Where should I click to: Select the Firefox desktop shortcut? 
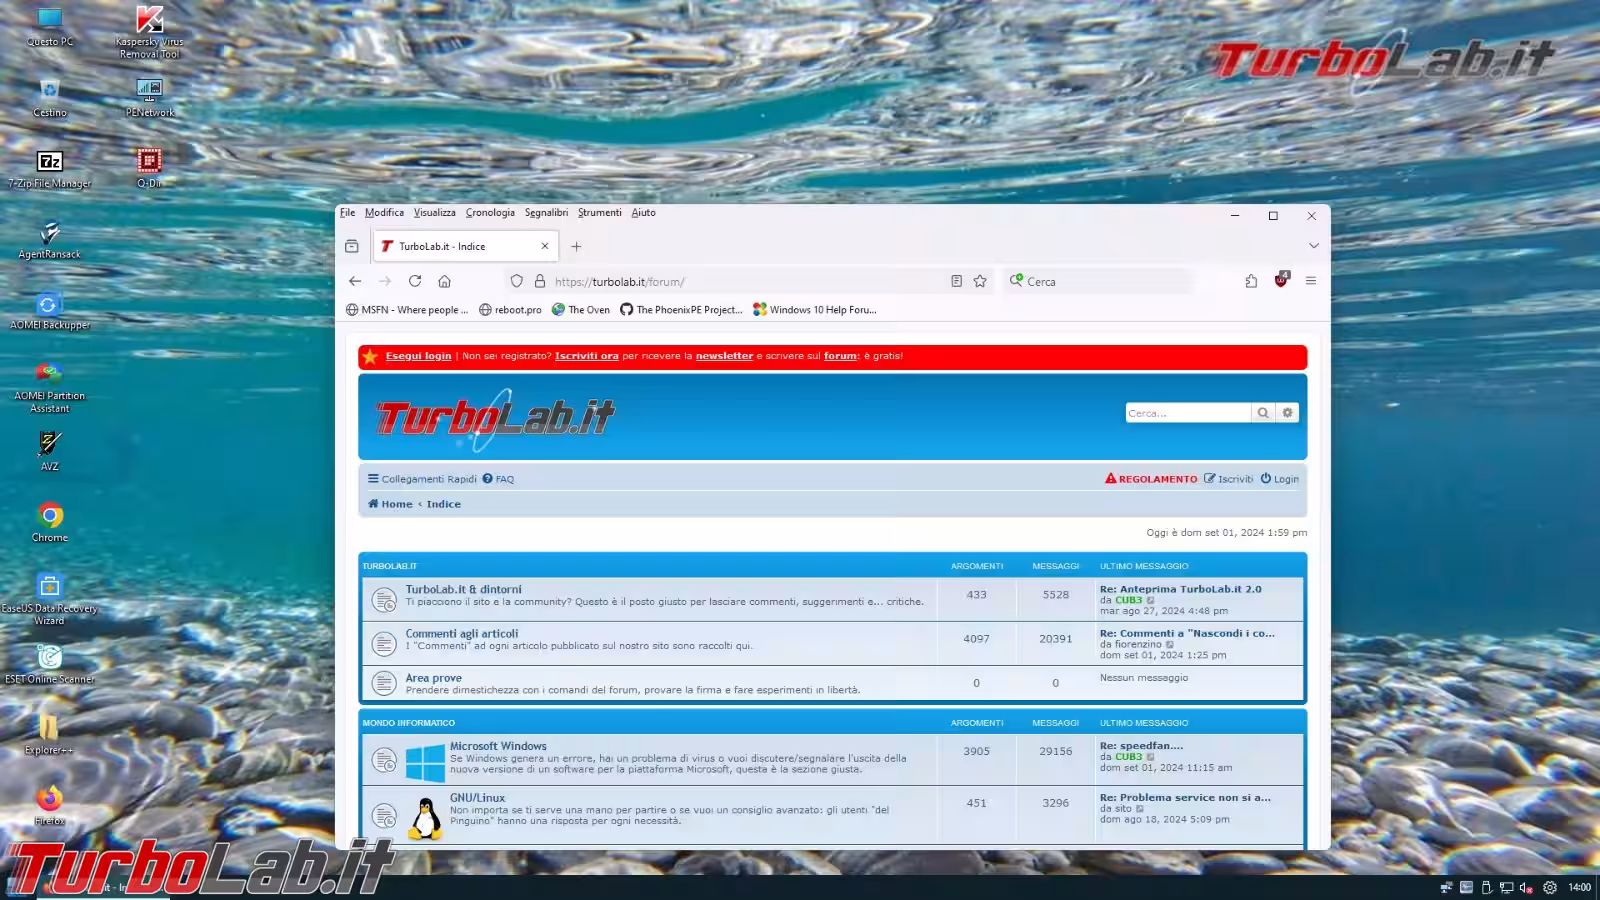point(49,807)
